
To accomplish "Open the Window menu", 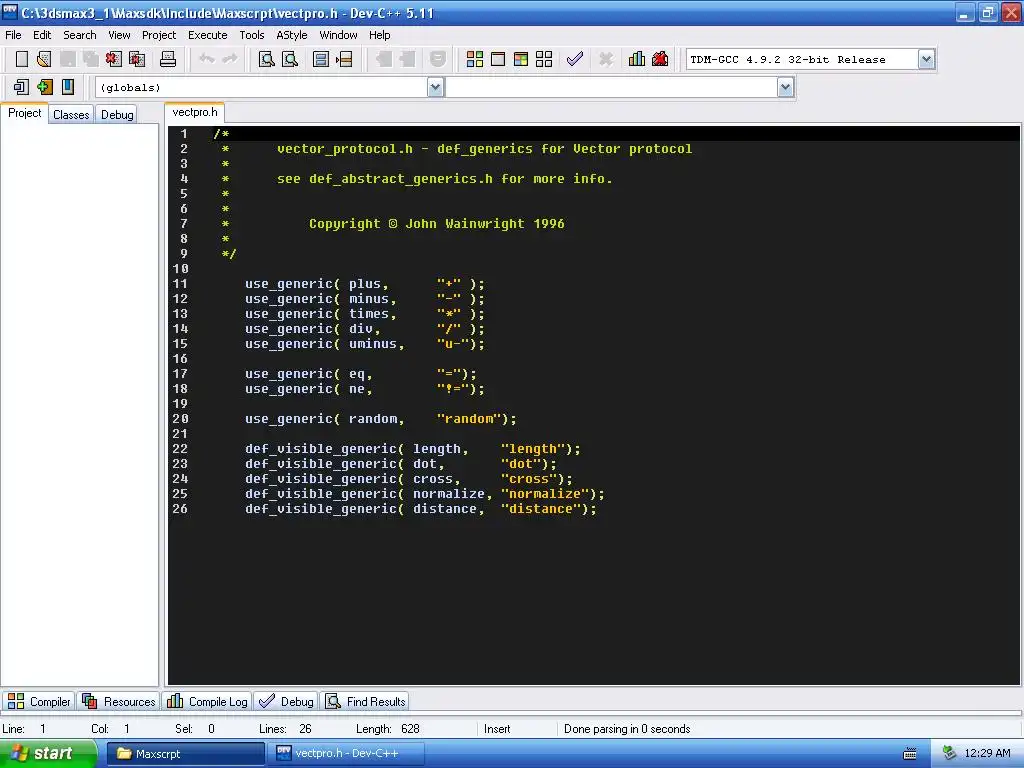I will tap(338, 35).
